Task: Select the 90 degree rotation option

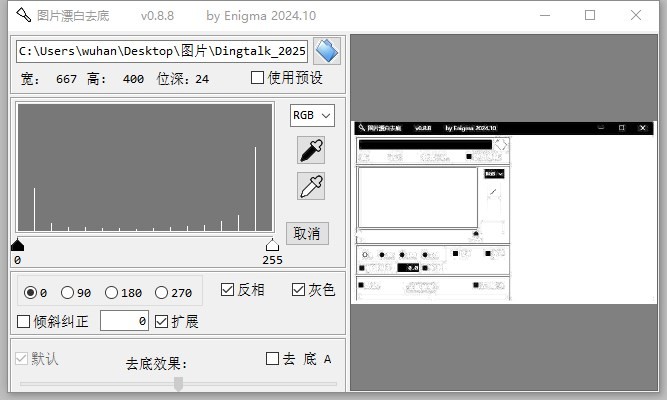Action: [68, 293]
